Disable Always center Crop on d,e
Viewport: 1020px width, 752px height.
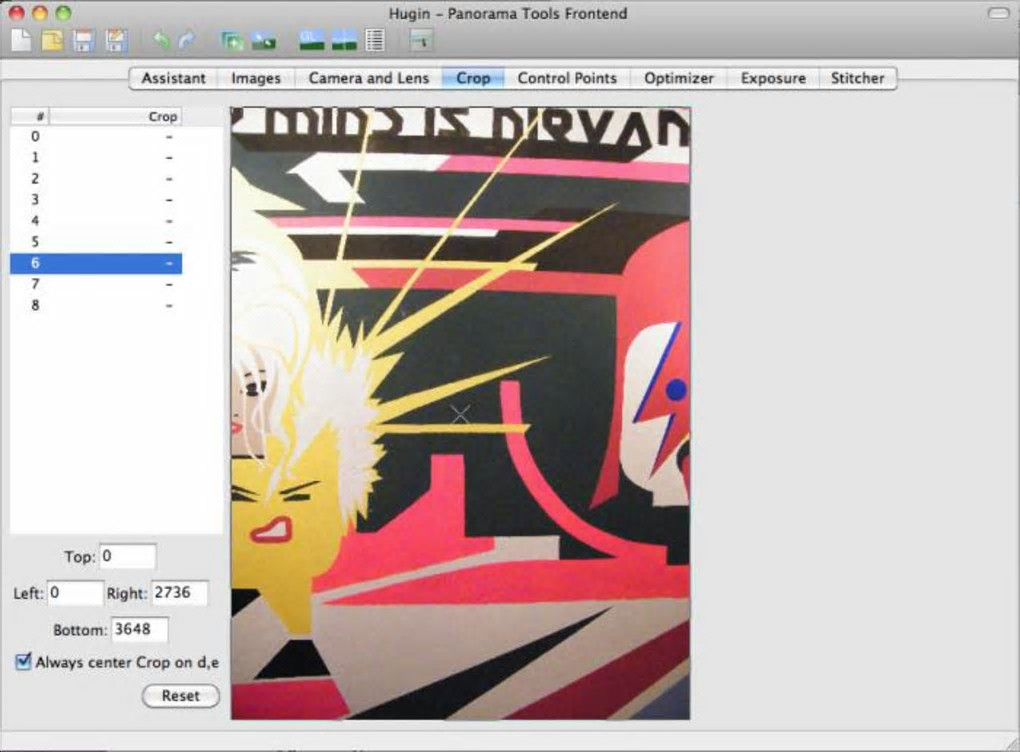tap(23, 662)
